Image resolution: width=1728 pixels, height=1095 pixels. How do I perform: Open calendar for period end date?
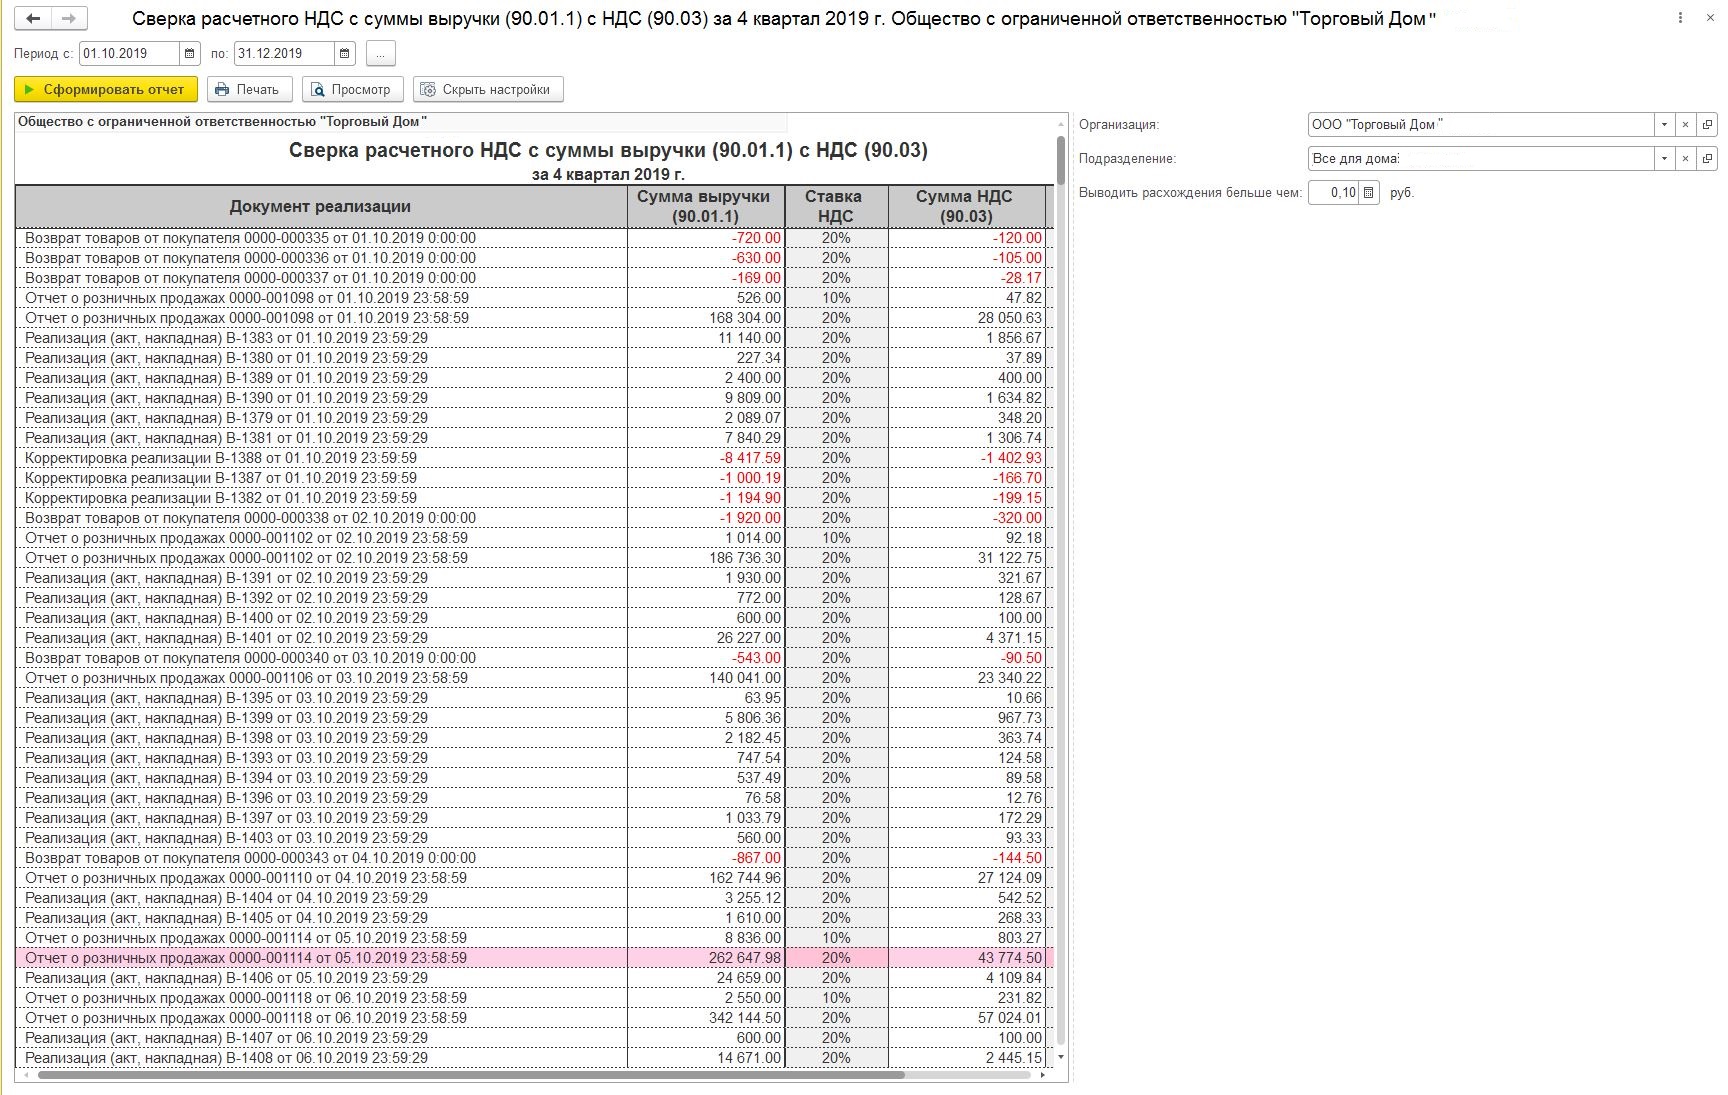coord(344,53)
